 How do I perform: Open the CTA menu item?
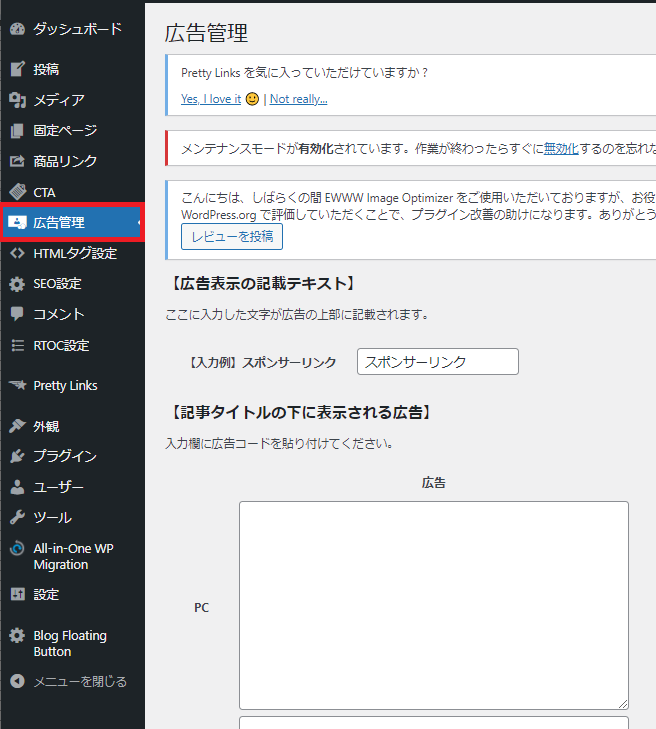point(73,192)
